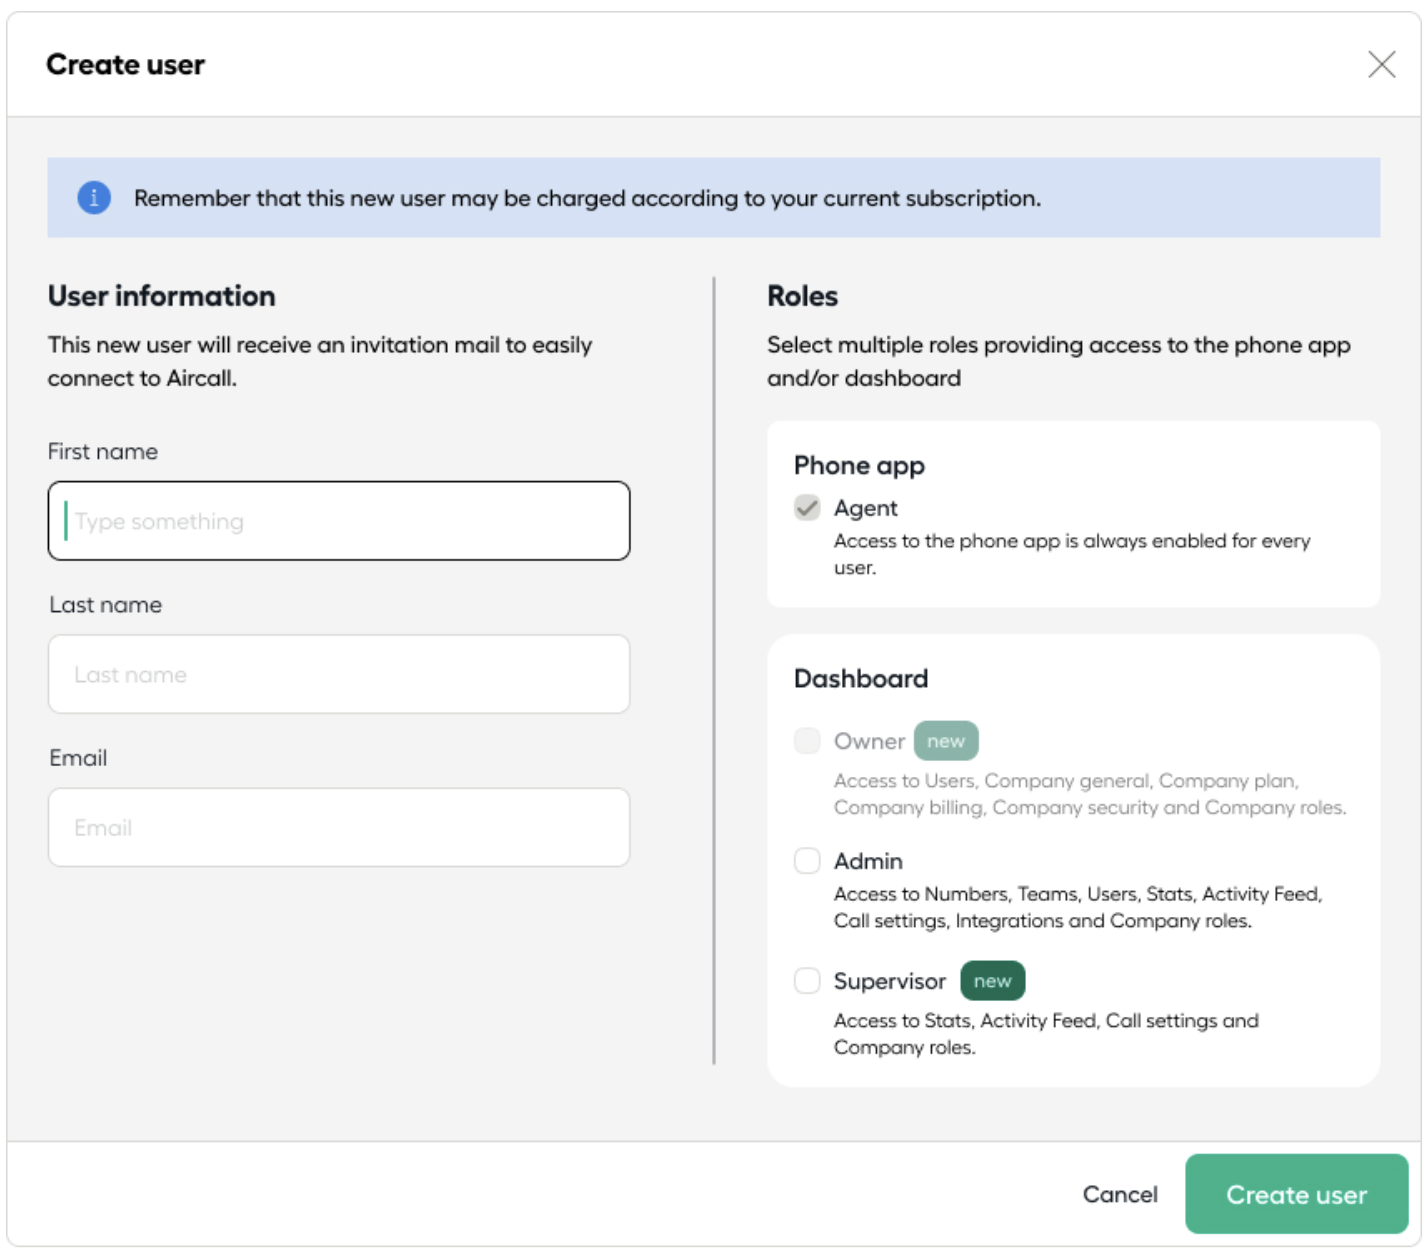The height and width of the screenshot is (1254, 1426).
Task: Click the Owner access description text
Action: pos(1090,794)
